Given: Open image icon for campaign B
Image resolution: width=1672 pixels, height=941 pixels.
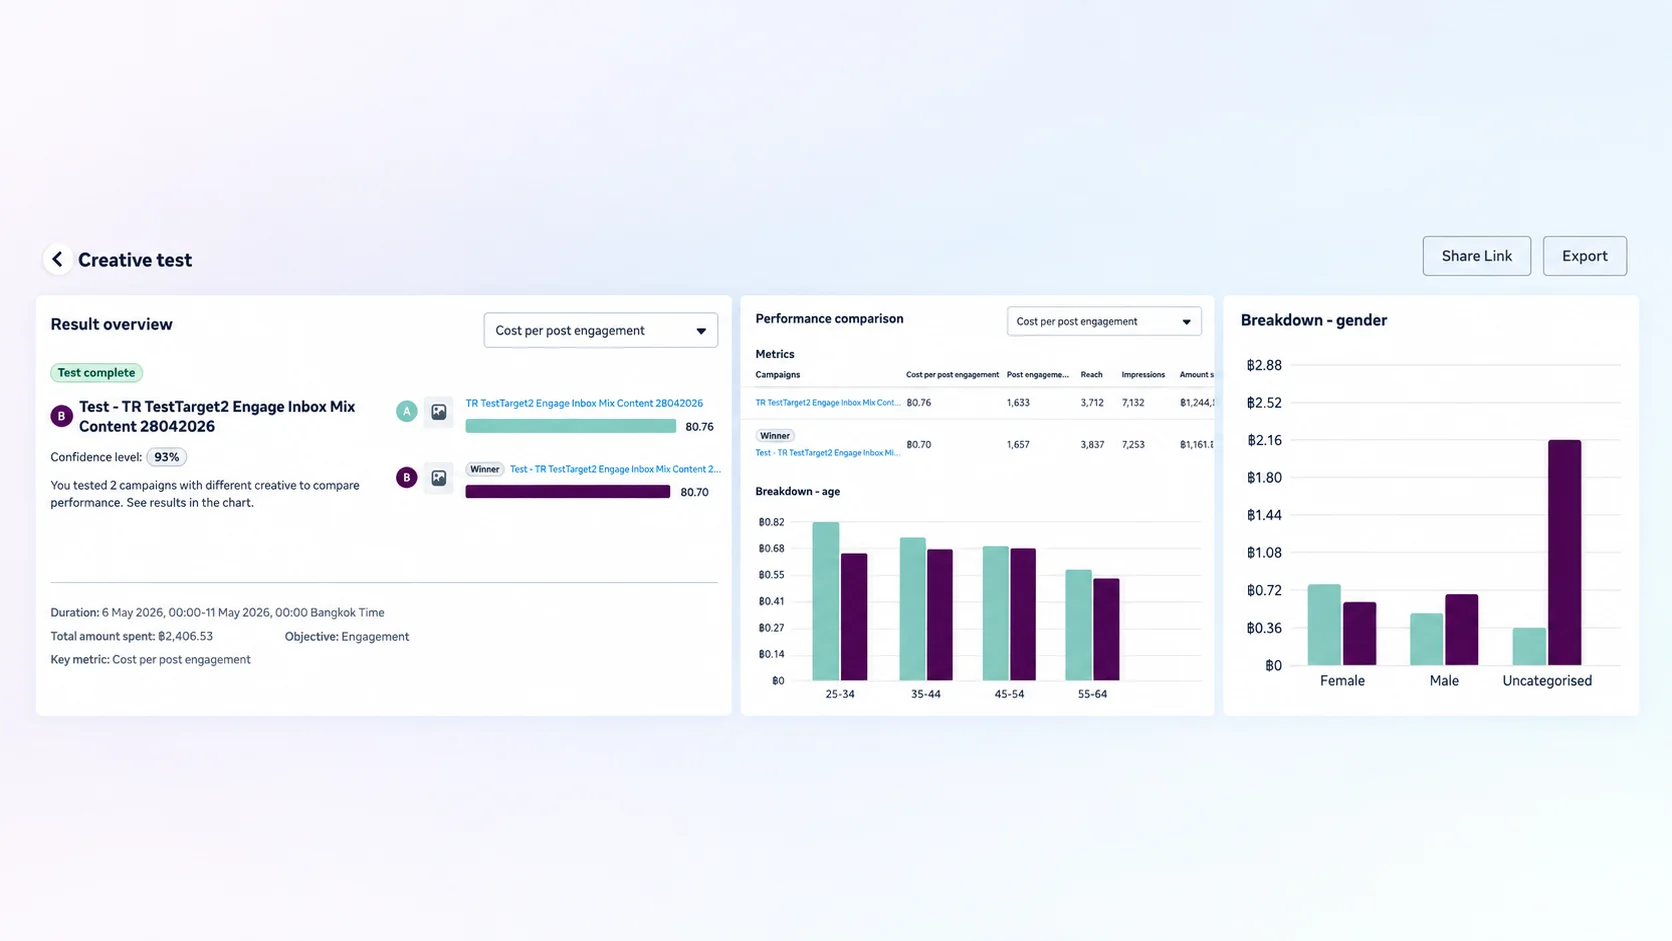Looking at the screenshot, I should 438,478.
